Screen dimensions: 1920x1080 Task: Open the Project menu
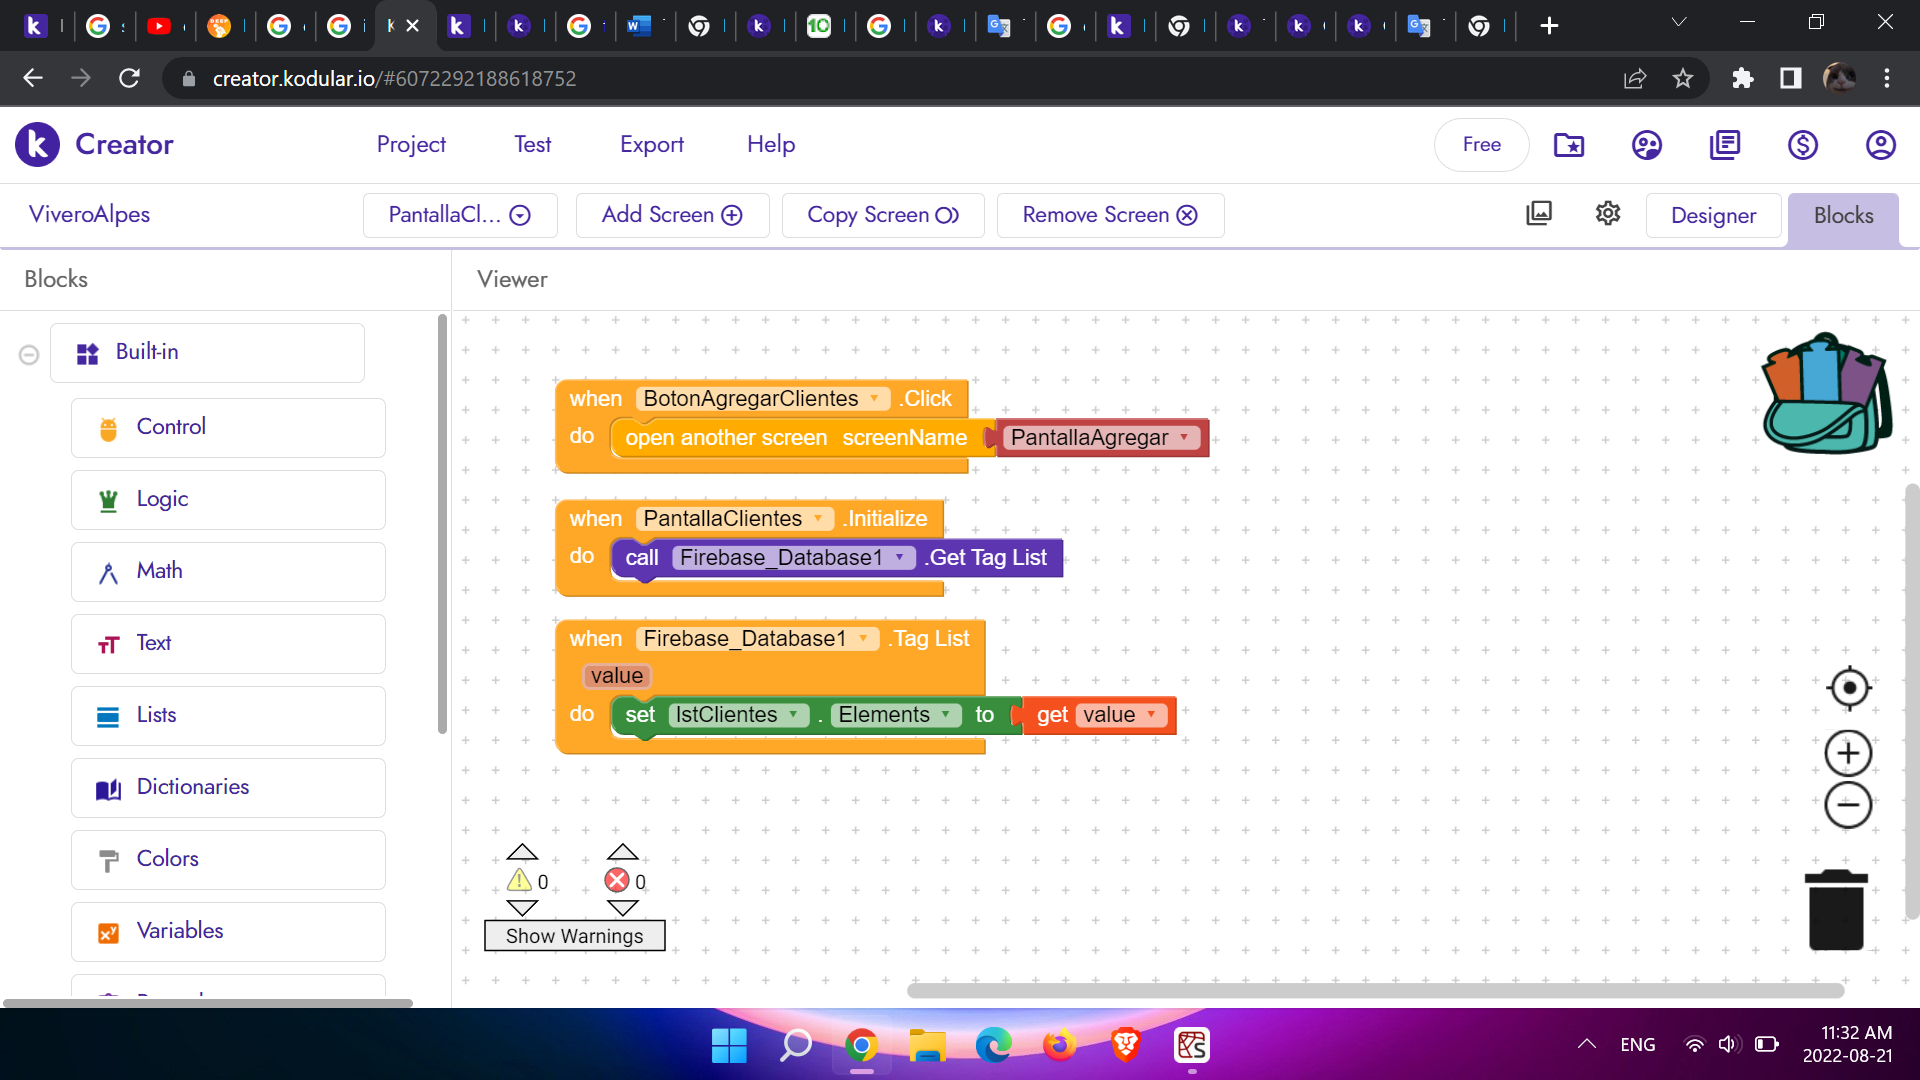tap(410, 144)
